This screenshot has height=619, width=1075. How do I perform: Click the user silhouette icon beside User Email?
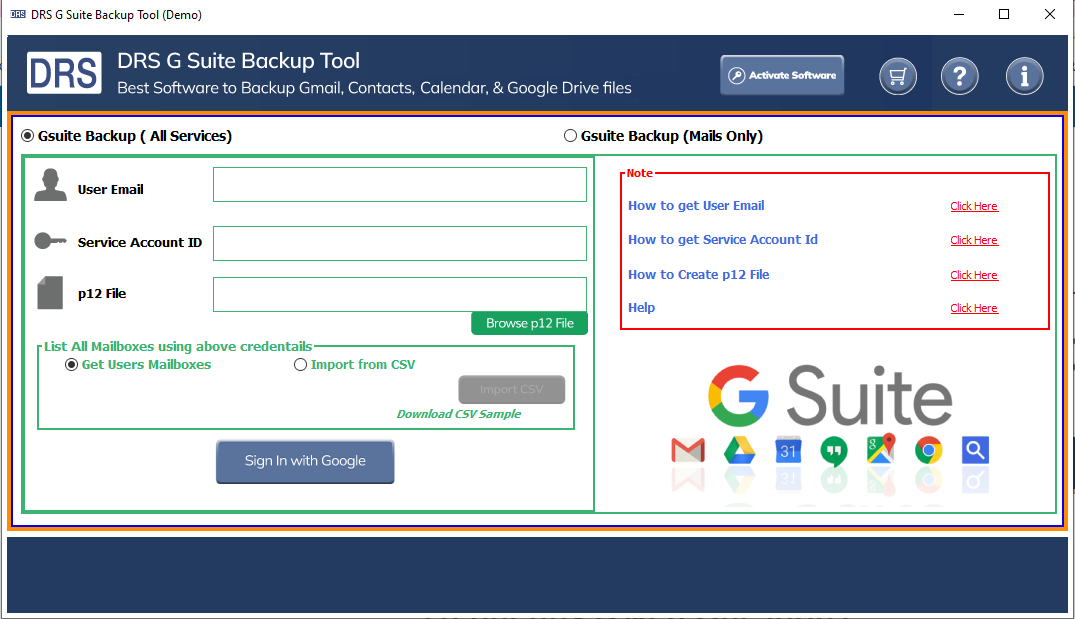coord(51,184)
